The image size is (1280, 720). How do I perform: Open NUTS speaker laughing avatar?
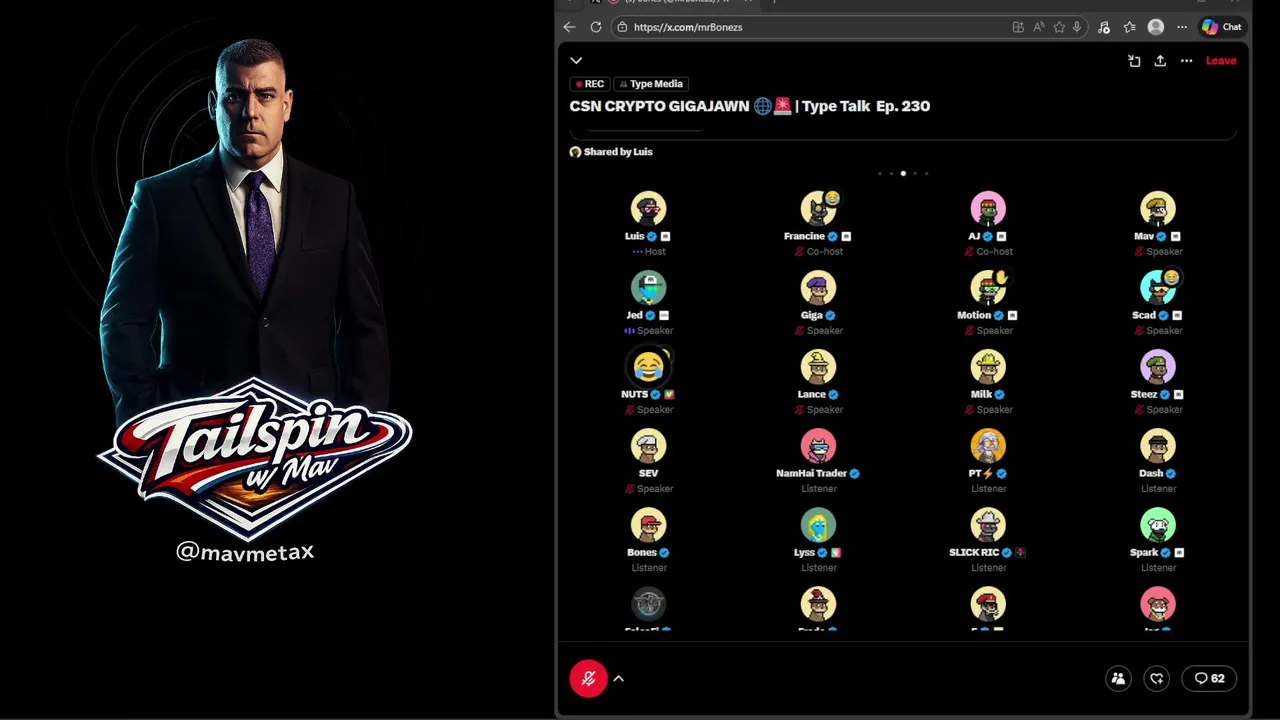649,366
